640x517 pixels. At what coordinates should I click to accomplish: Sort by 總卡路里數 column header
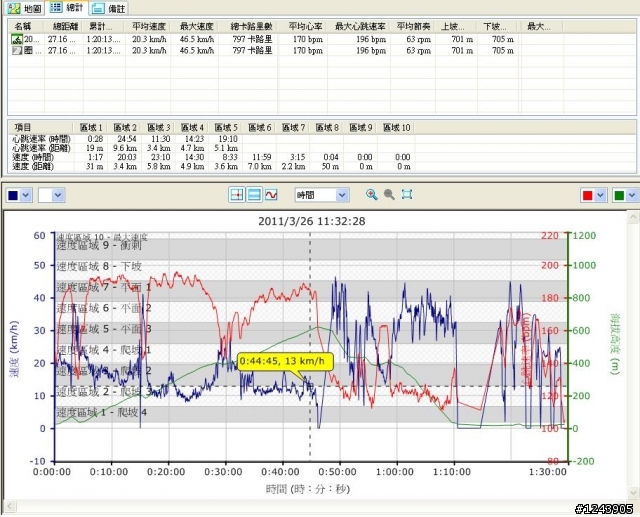(x=249, y=27)
